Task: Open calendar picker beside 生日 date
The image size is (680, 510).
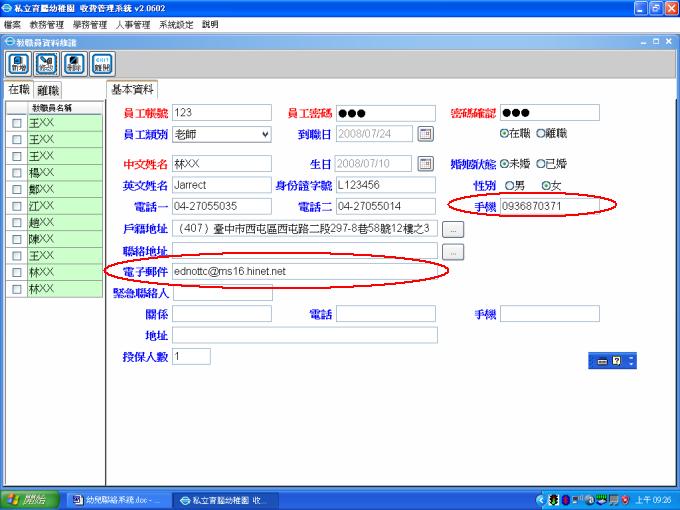Action: point(424,164)
